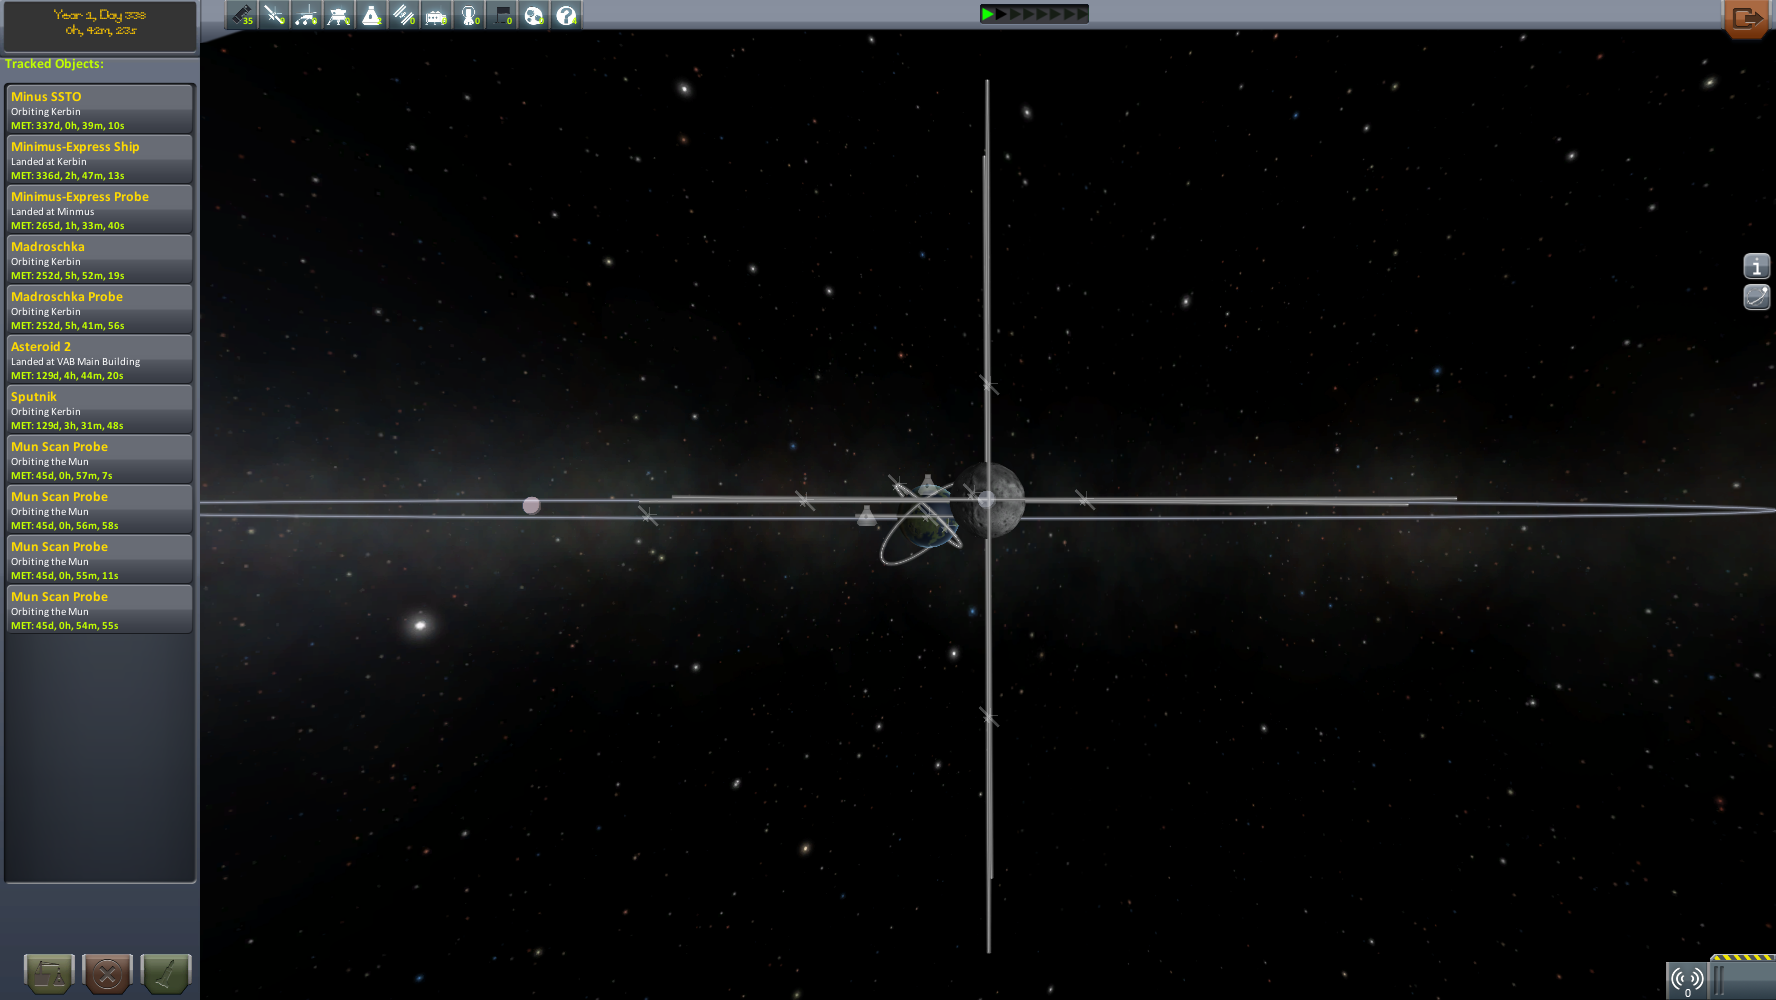Exit the tracking station via the orange button

pyautogui.click(x=1747, y=18)
